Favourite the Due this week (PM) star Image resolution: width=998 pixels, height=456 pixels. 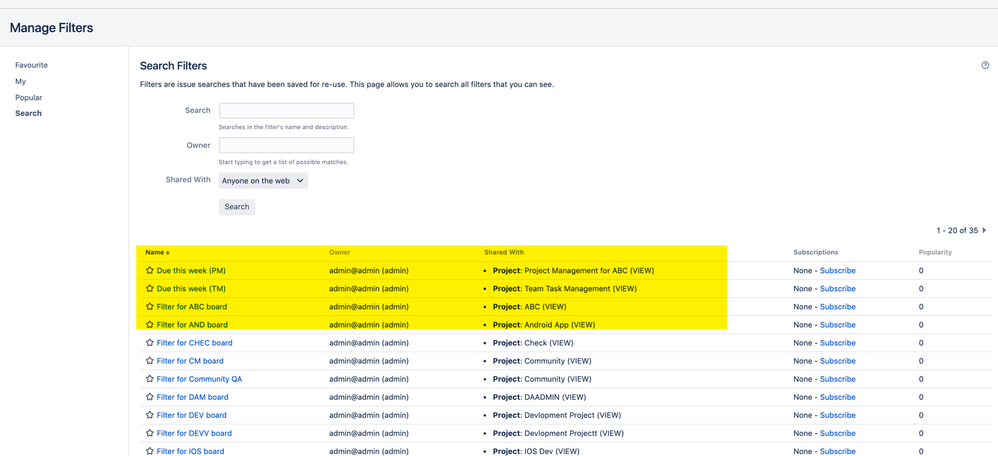tap(150, 271)
